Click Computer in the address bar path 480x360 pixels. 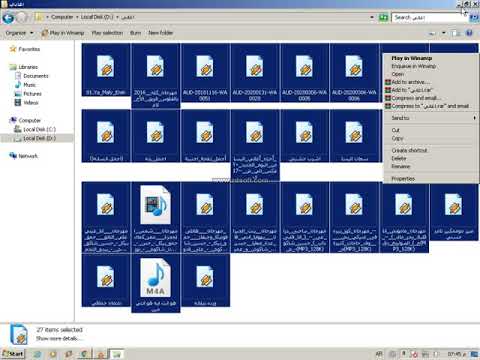click(62, 17)
